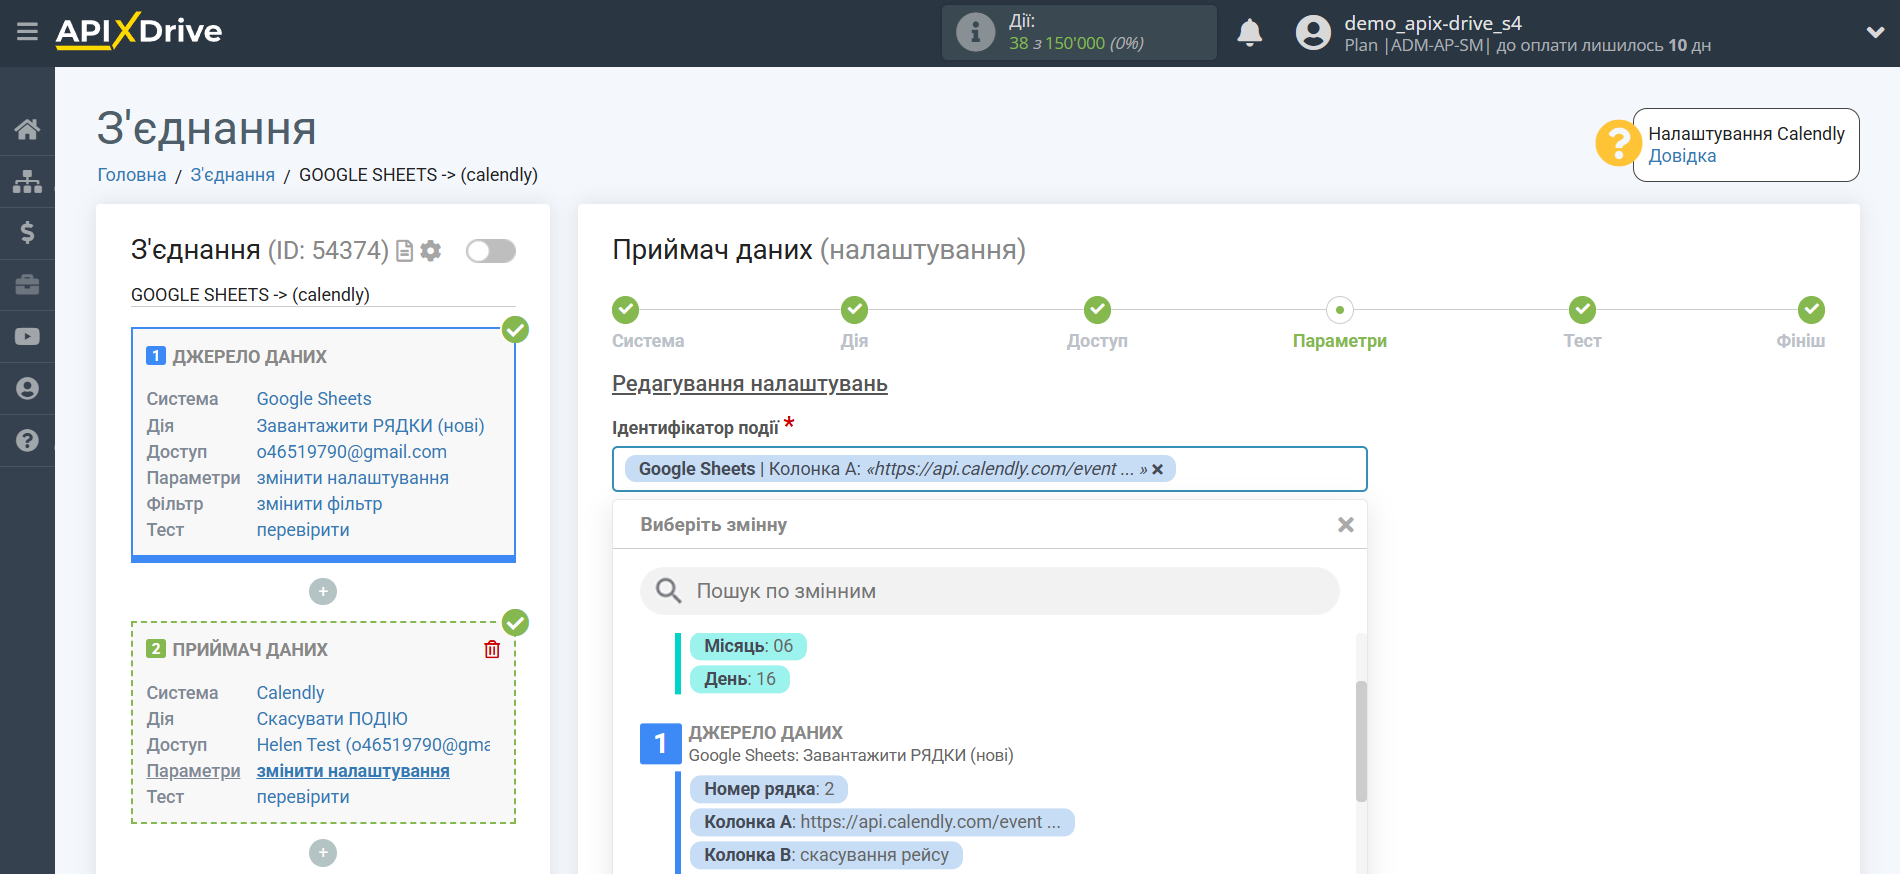Click source змінити налаштування link
Screen dimensions: 1900x874
pos(353,478)
